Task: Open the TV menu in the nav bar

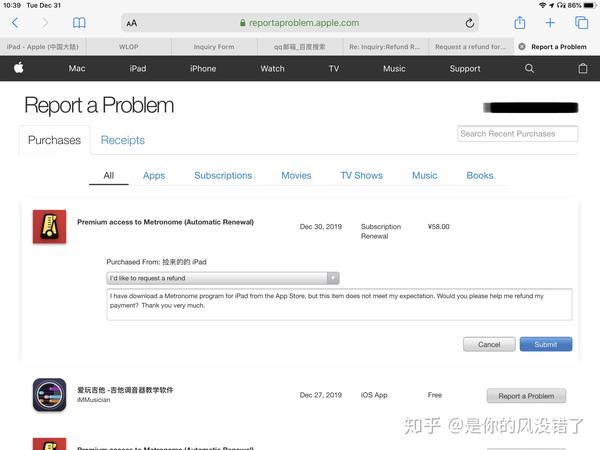Action: 334,68
